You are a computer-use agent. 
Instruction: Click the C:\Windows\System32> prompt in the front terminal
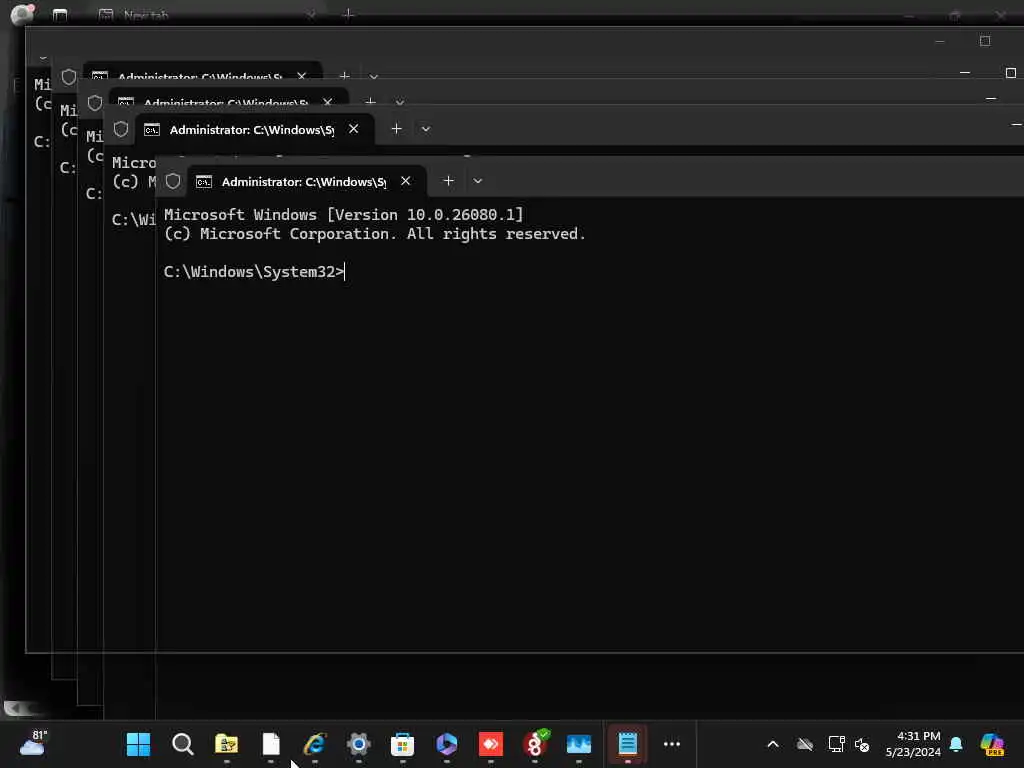[253, 272]
